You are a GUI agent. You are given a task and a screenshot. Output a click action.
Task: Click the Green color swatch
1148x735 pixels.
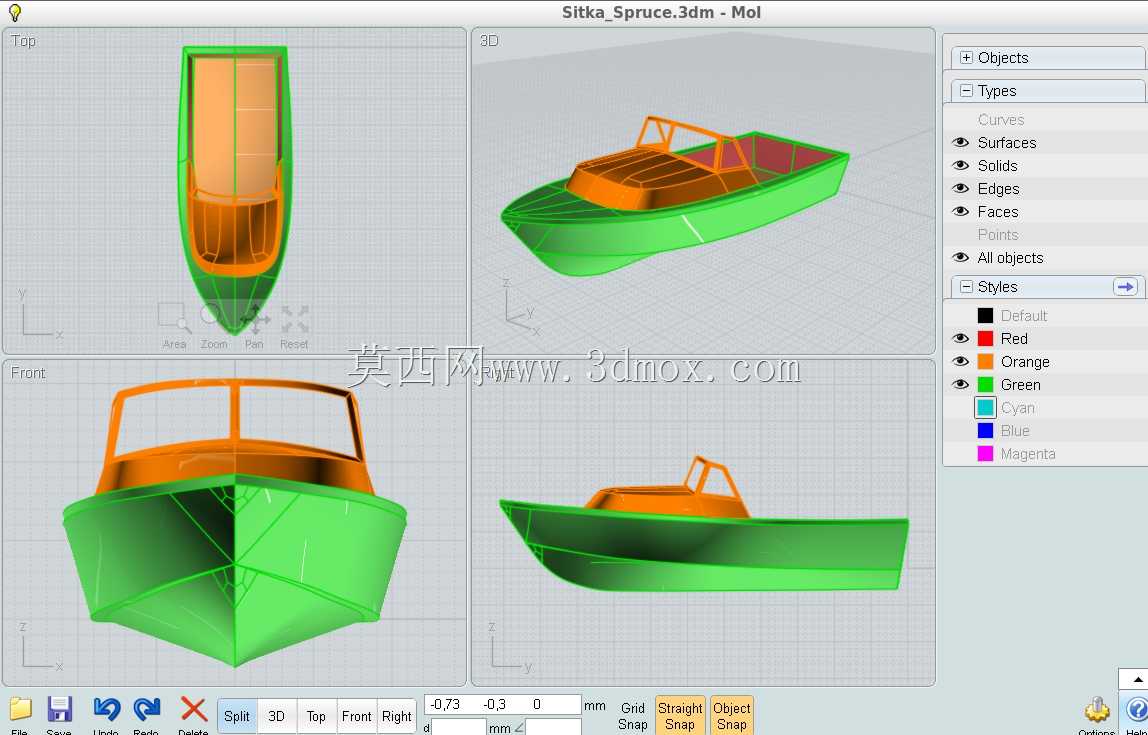[x=985, y=384]
